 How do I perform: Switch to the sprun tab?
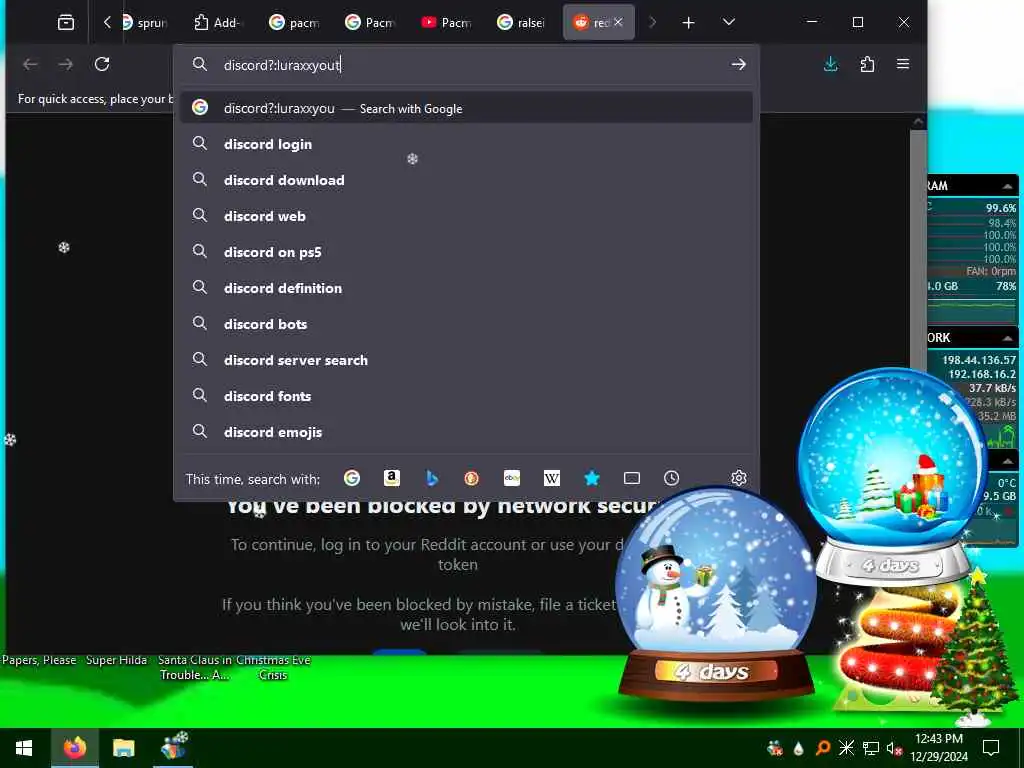tap(146, 23)
